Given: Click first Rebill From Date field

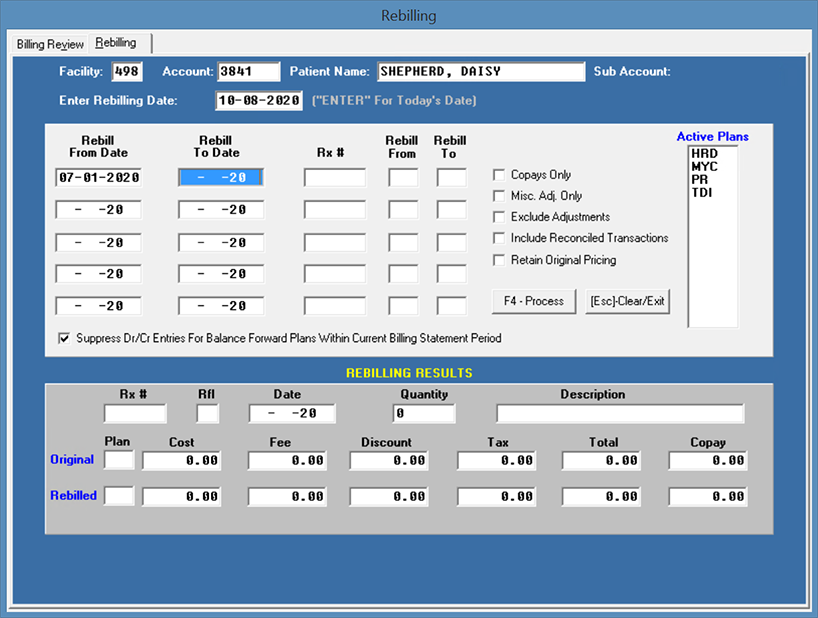Looking at the screenshot, I should [x=98, y=178].
